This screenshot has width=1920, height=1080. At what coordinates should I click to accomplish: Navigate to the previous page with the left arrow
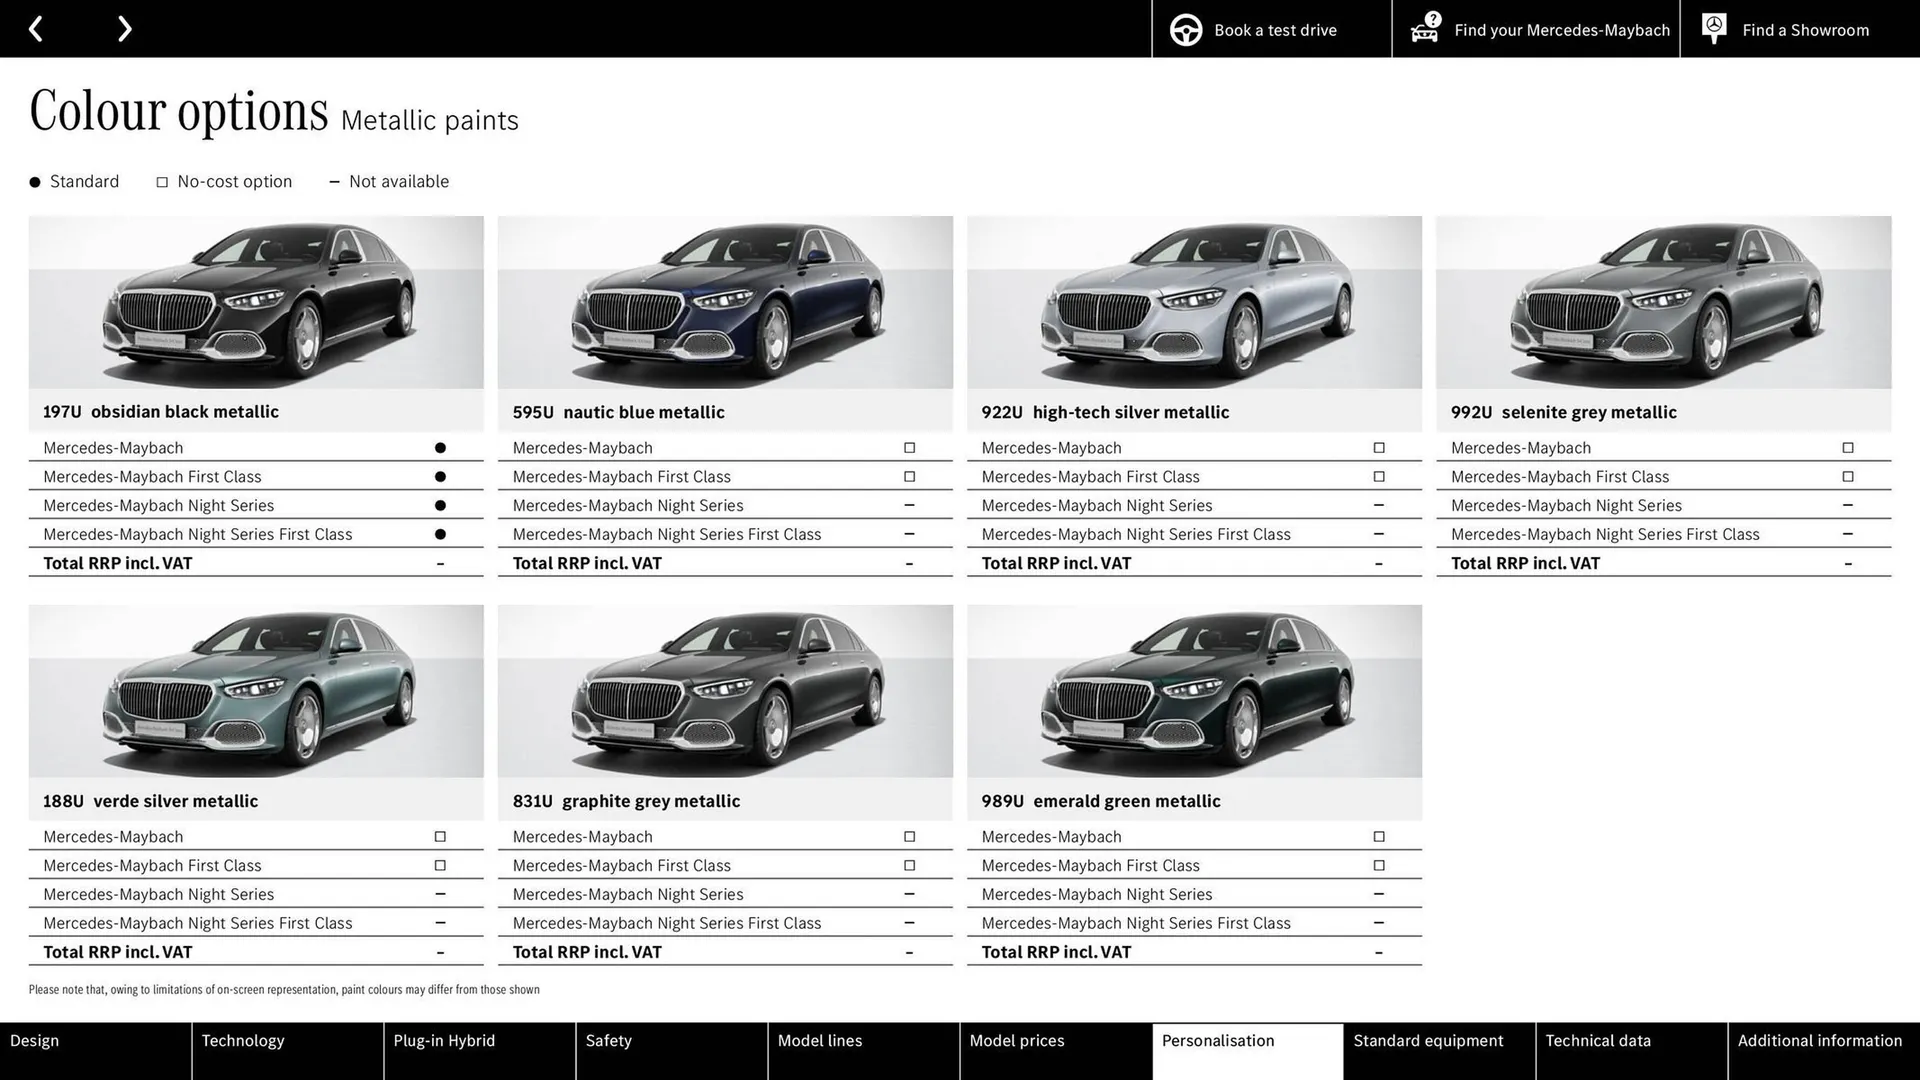pyautogui.click(x=37, y=28)
